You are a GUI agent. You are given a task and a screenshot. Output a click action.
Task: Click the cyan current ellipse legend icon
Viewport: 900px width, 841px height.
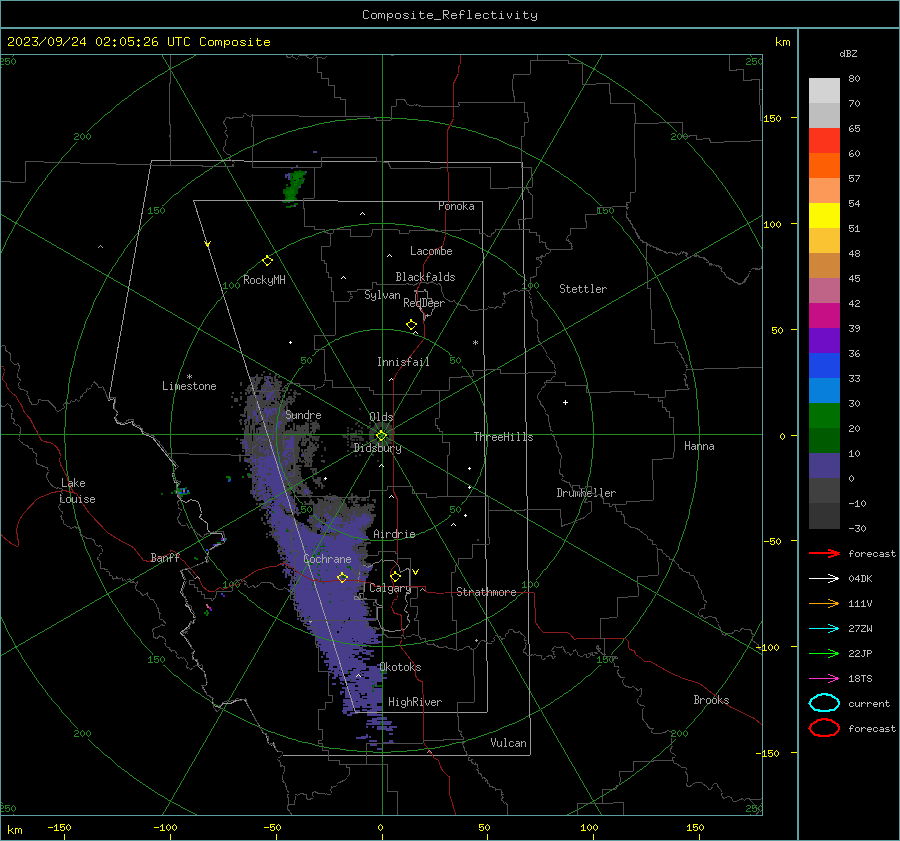(824, 703)
